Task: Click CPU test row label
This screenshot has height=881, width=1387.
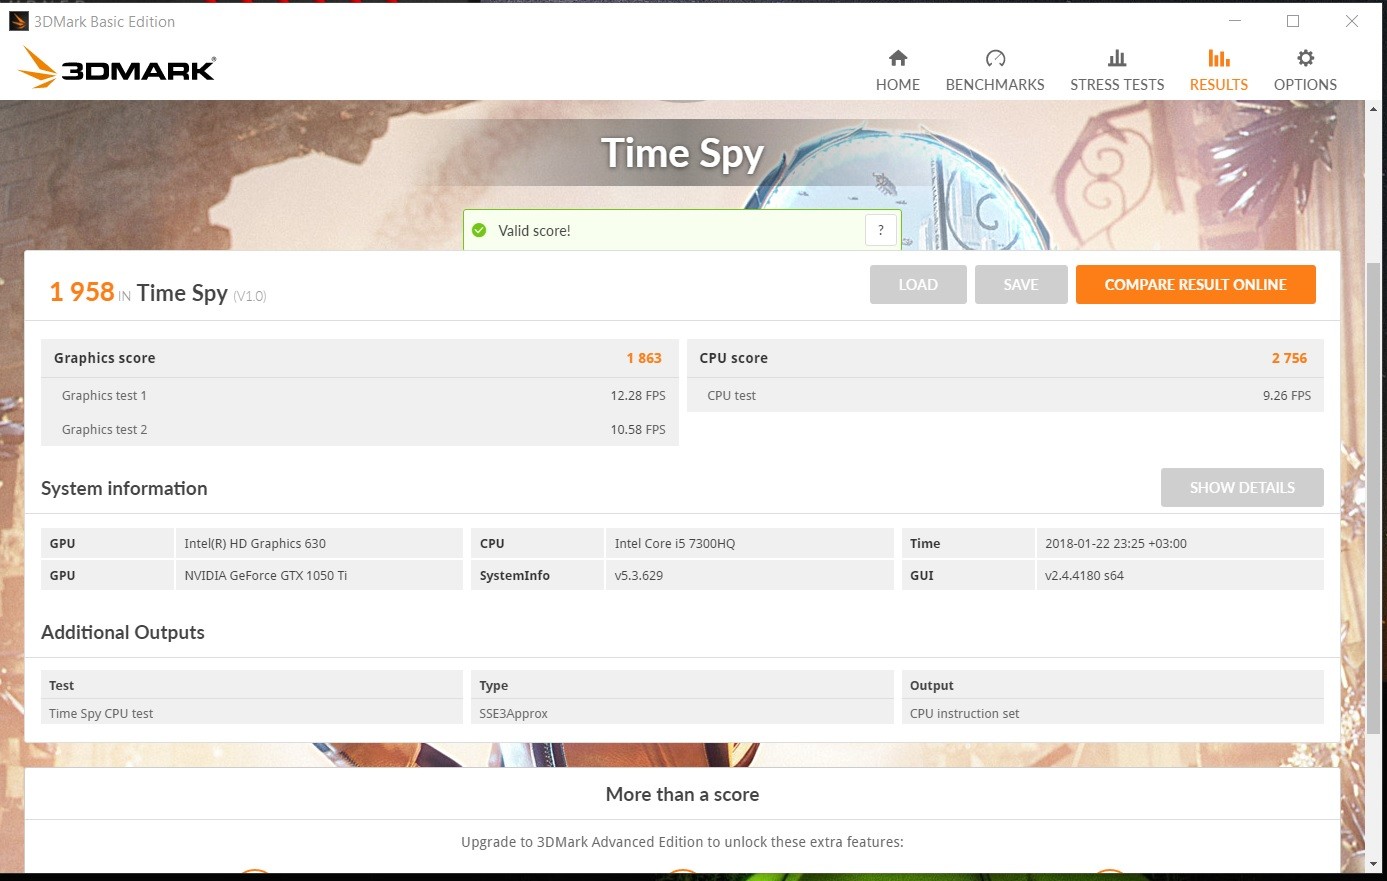Action: [731, 396]
